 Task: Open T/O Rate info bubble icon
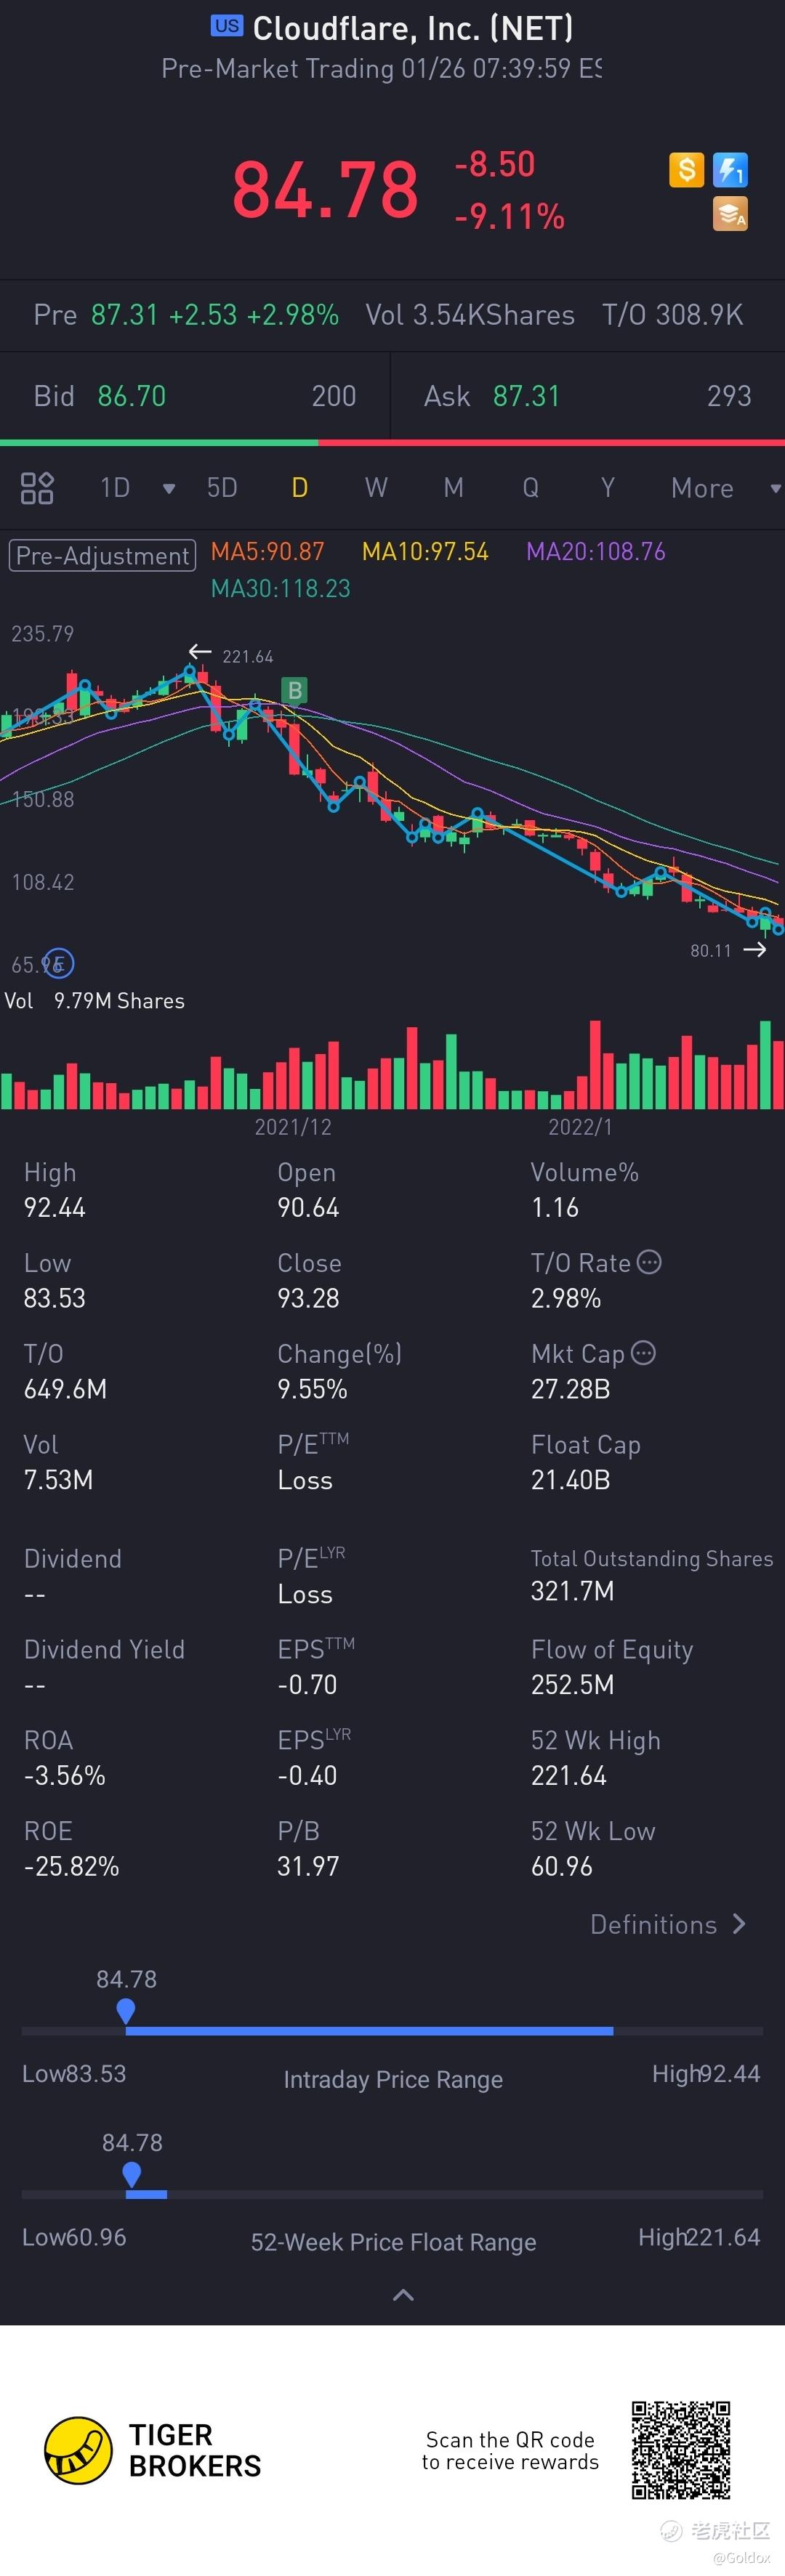(x=649, y=1262)
